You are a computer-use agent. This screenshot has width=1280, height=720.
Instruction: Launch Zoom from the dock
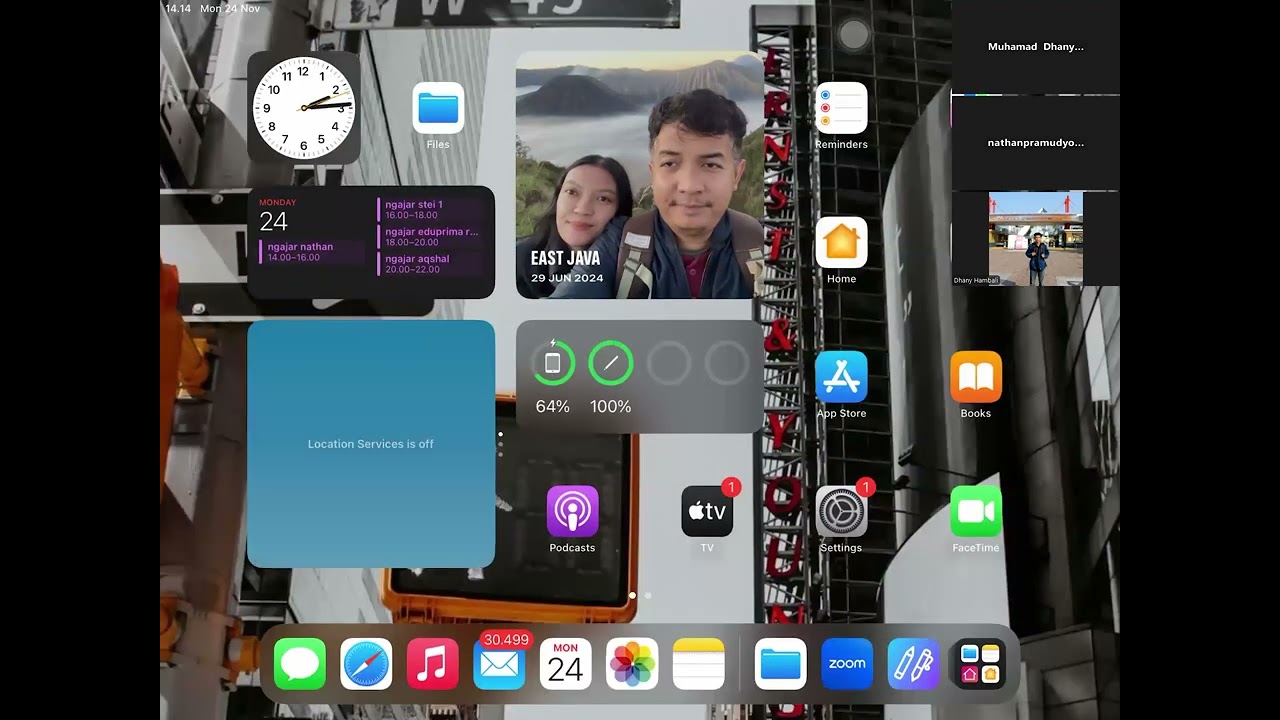[847, 664]
